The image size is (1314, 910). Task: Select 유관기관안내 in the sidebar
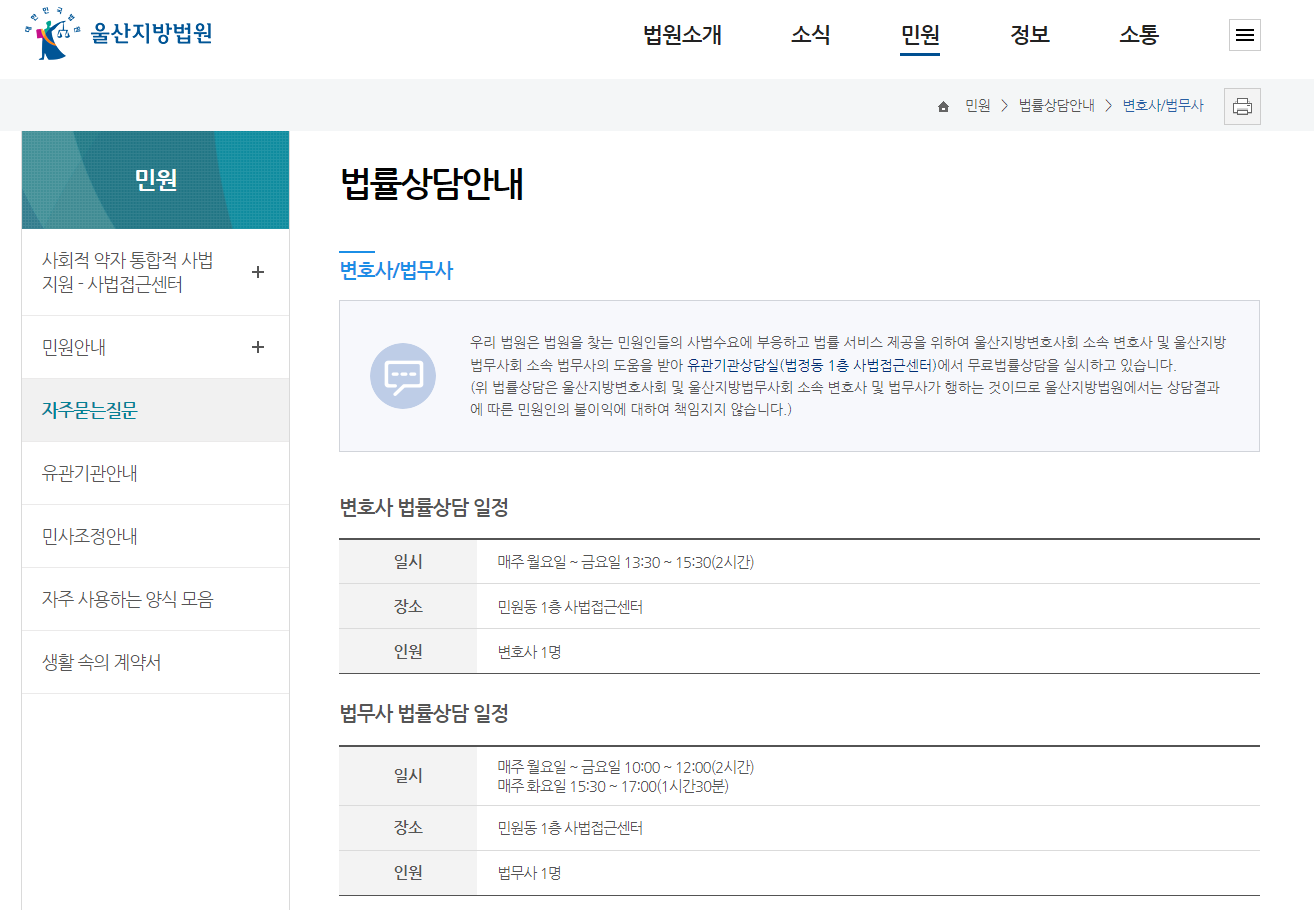pos(155,473)
